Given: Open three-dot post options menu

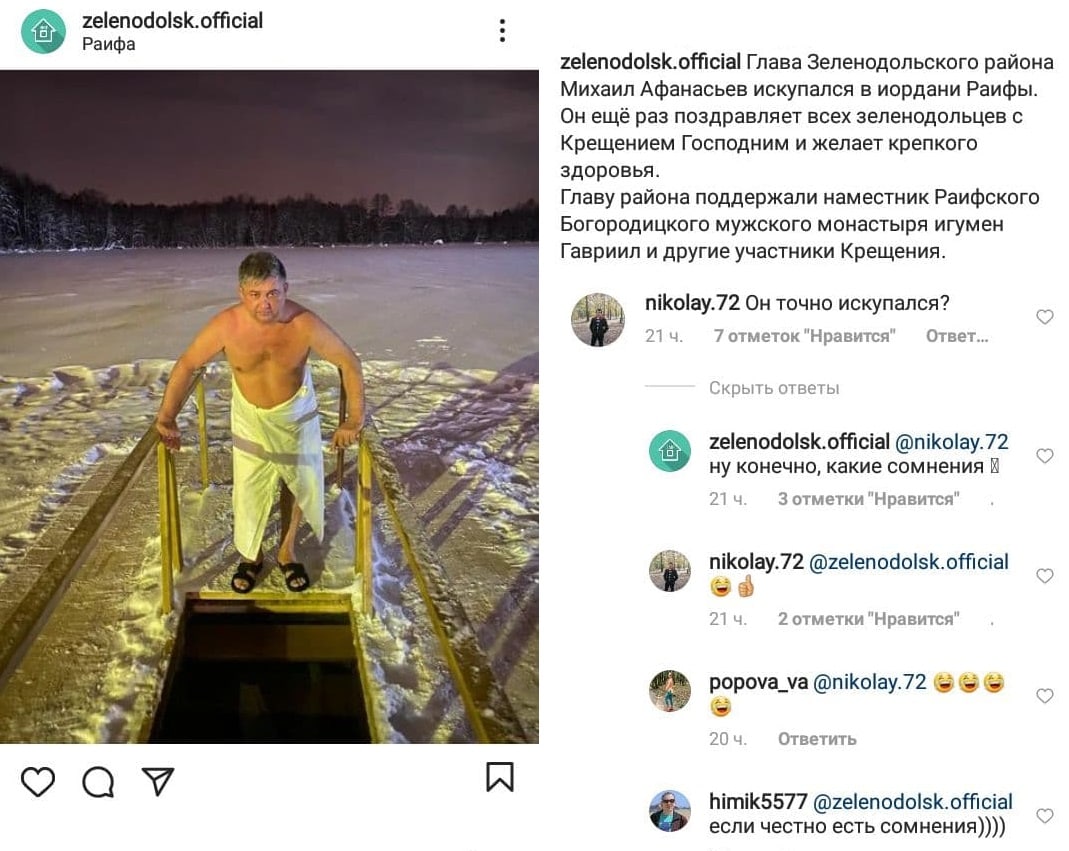Looking at the screenshot, I should click(x=502, y=31).
